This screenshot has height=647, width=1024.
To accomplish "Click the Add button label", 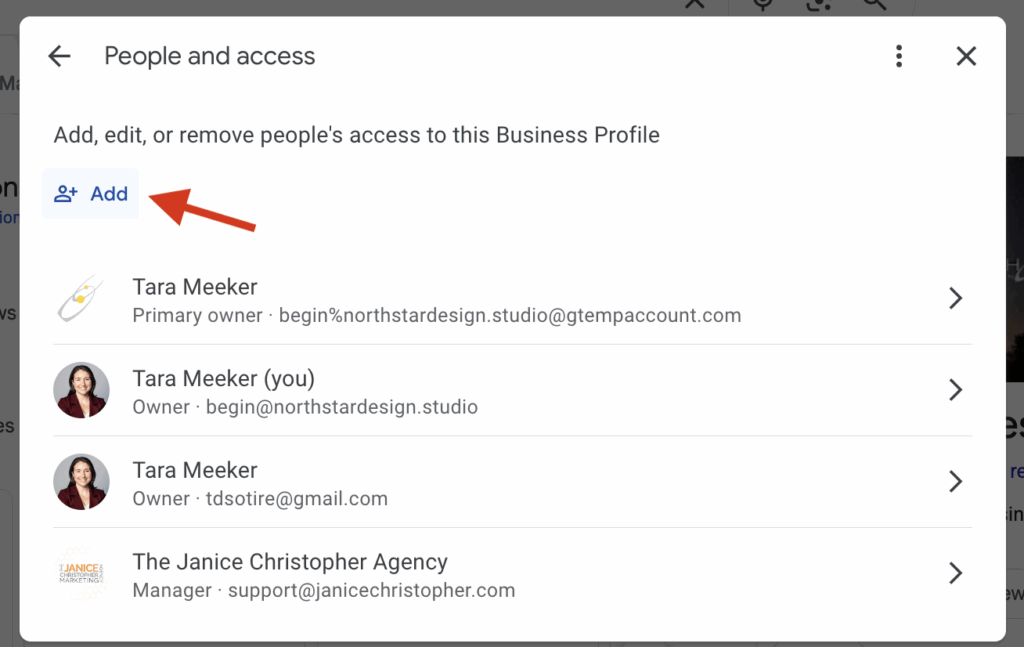I will 109,194.
